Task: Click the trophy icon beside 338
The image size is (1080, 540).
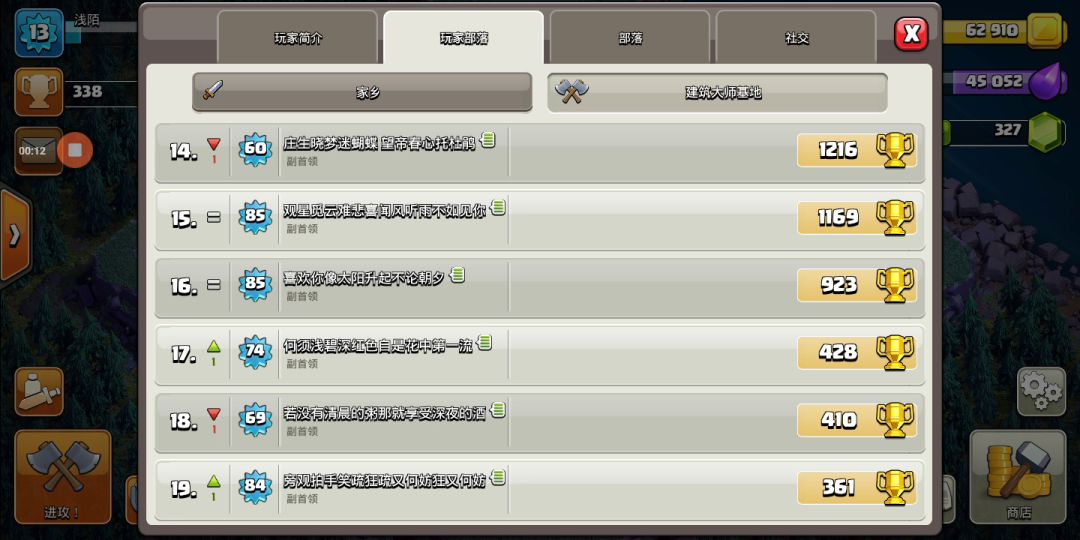Action: [x=39, y=91]
